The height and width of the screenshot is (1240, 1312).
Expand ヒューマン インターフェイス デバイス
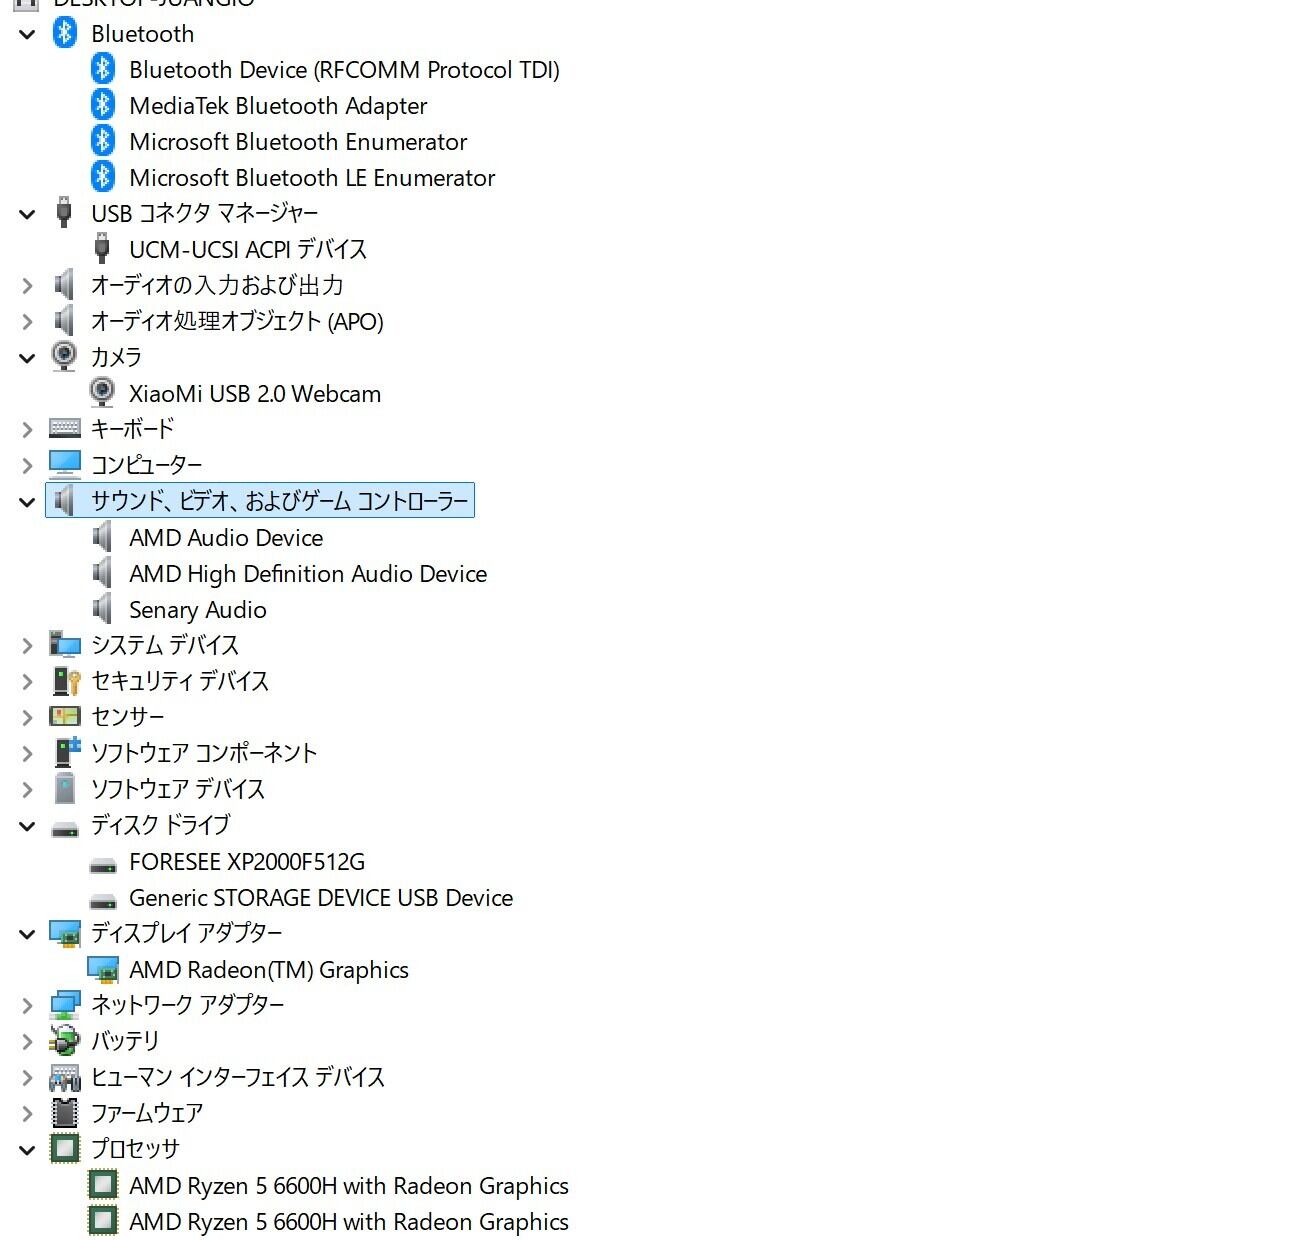click(27, 1078)
